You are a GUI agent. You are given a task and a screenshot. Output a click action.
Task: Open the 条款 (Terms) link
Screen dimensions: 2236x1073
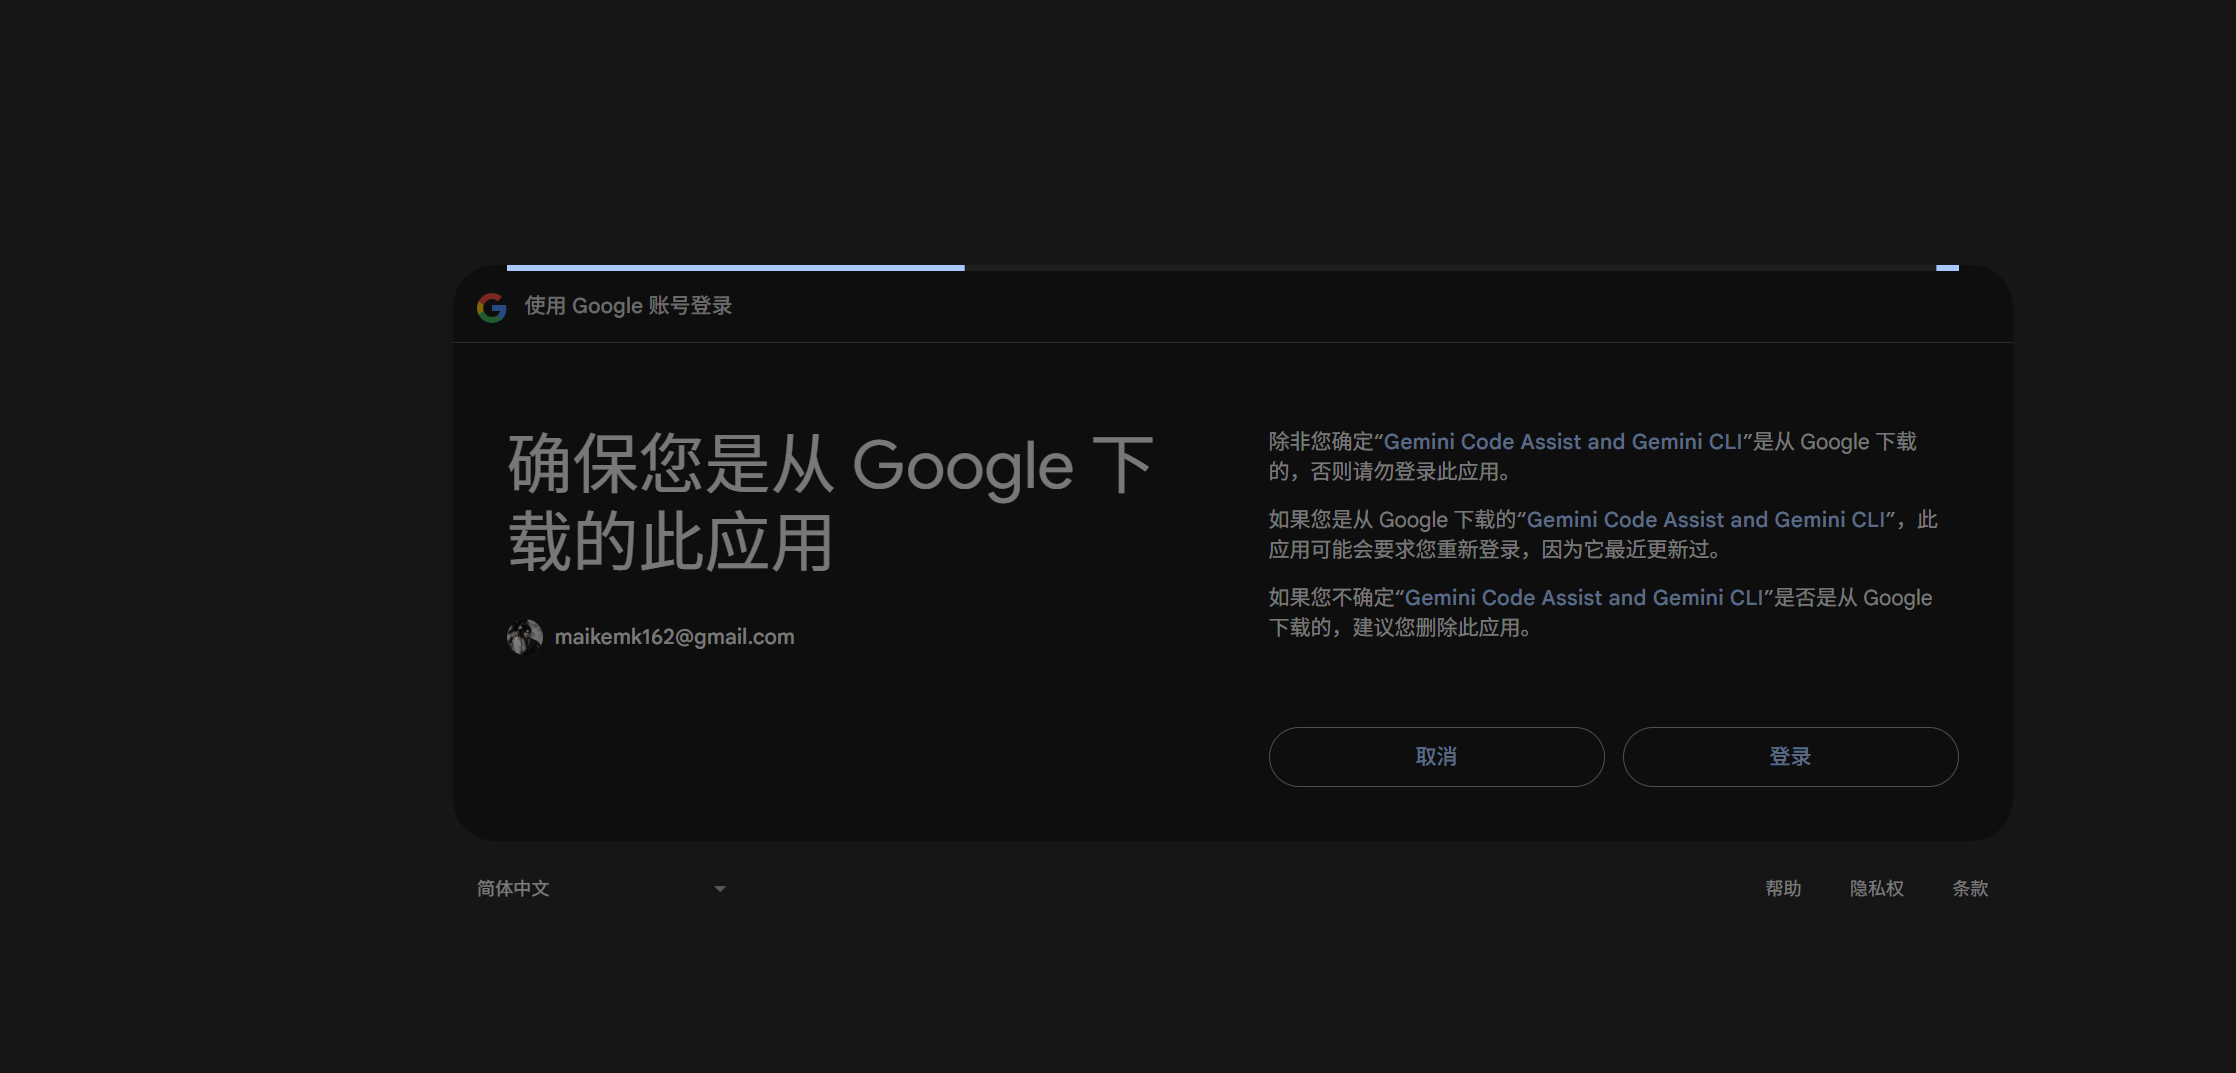click(1970, 888)
